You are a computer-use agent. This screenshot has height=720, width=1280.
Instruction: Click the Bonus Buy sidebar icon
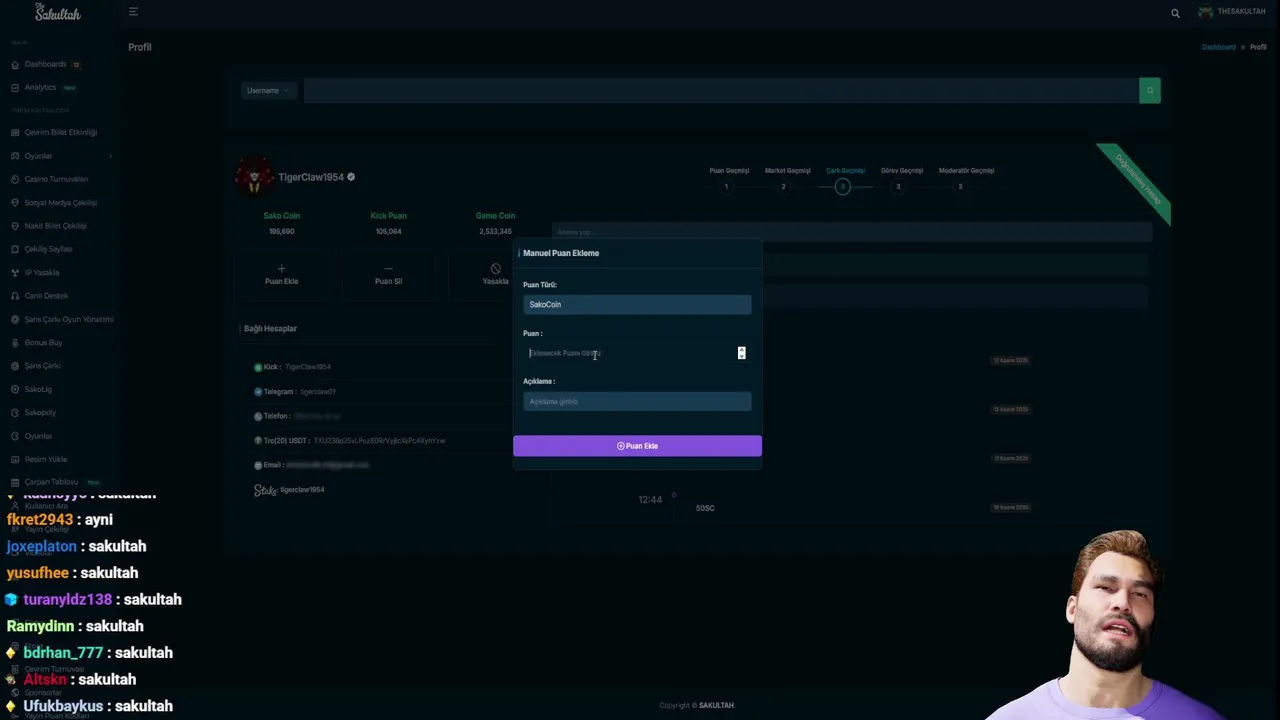15,342
